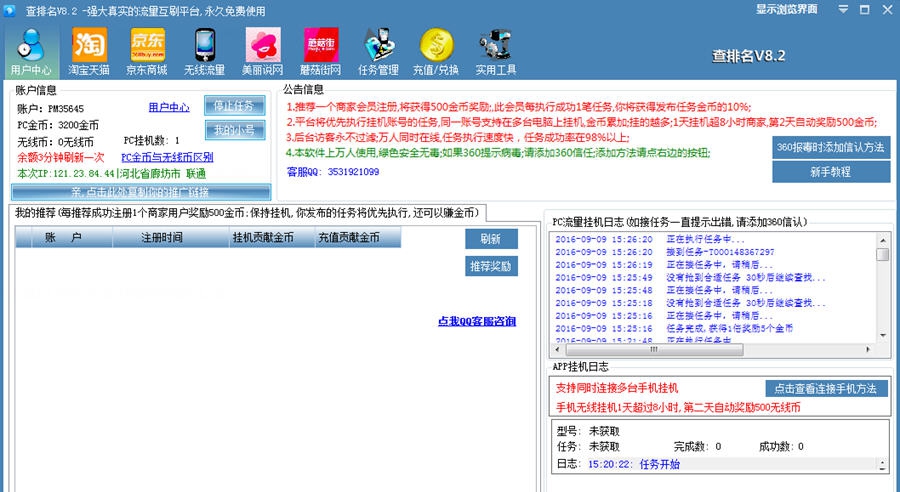Open the 用户中心 toolbar icon
Screen dimensions: 900x492
click(31, 52)
